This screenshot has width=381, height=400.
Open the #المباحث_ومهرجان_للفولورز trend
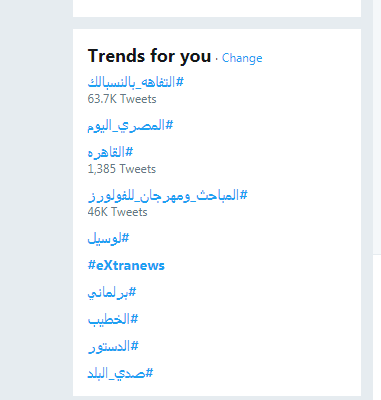pyautogui.click(x=168, y=195)
